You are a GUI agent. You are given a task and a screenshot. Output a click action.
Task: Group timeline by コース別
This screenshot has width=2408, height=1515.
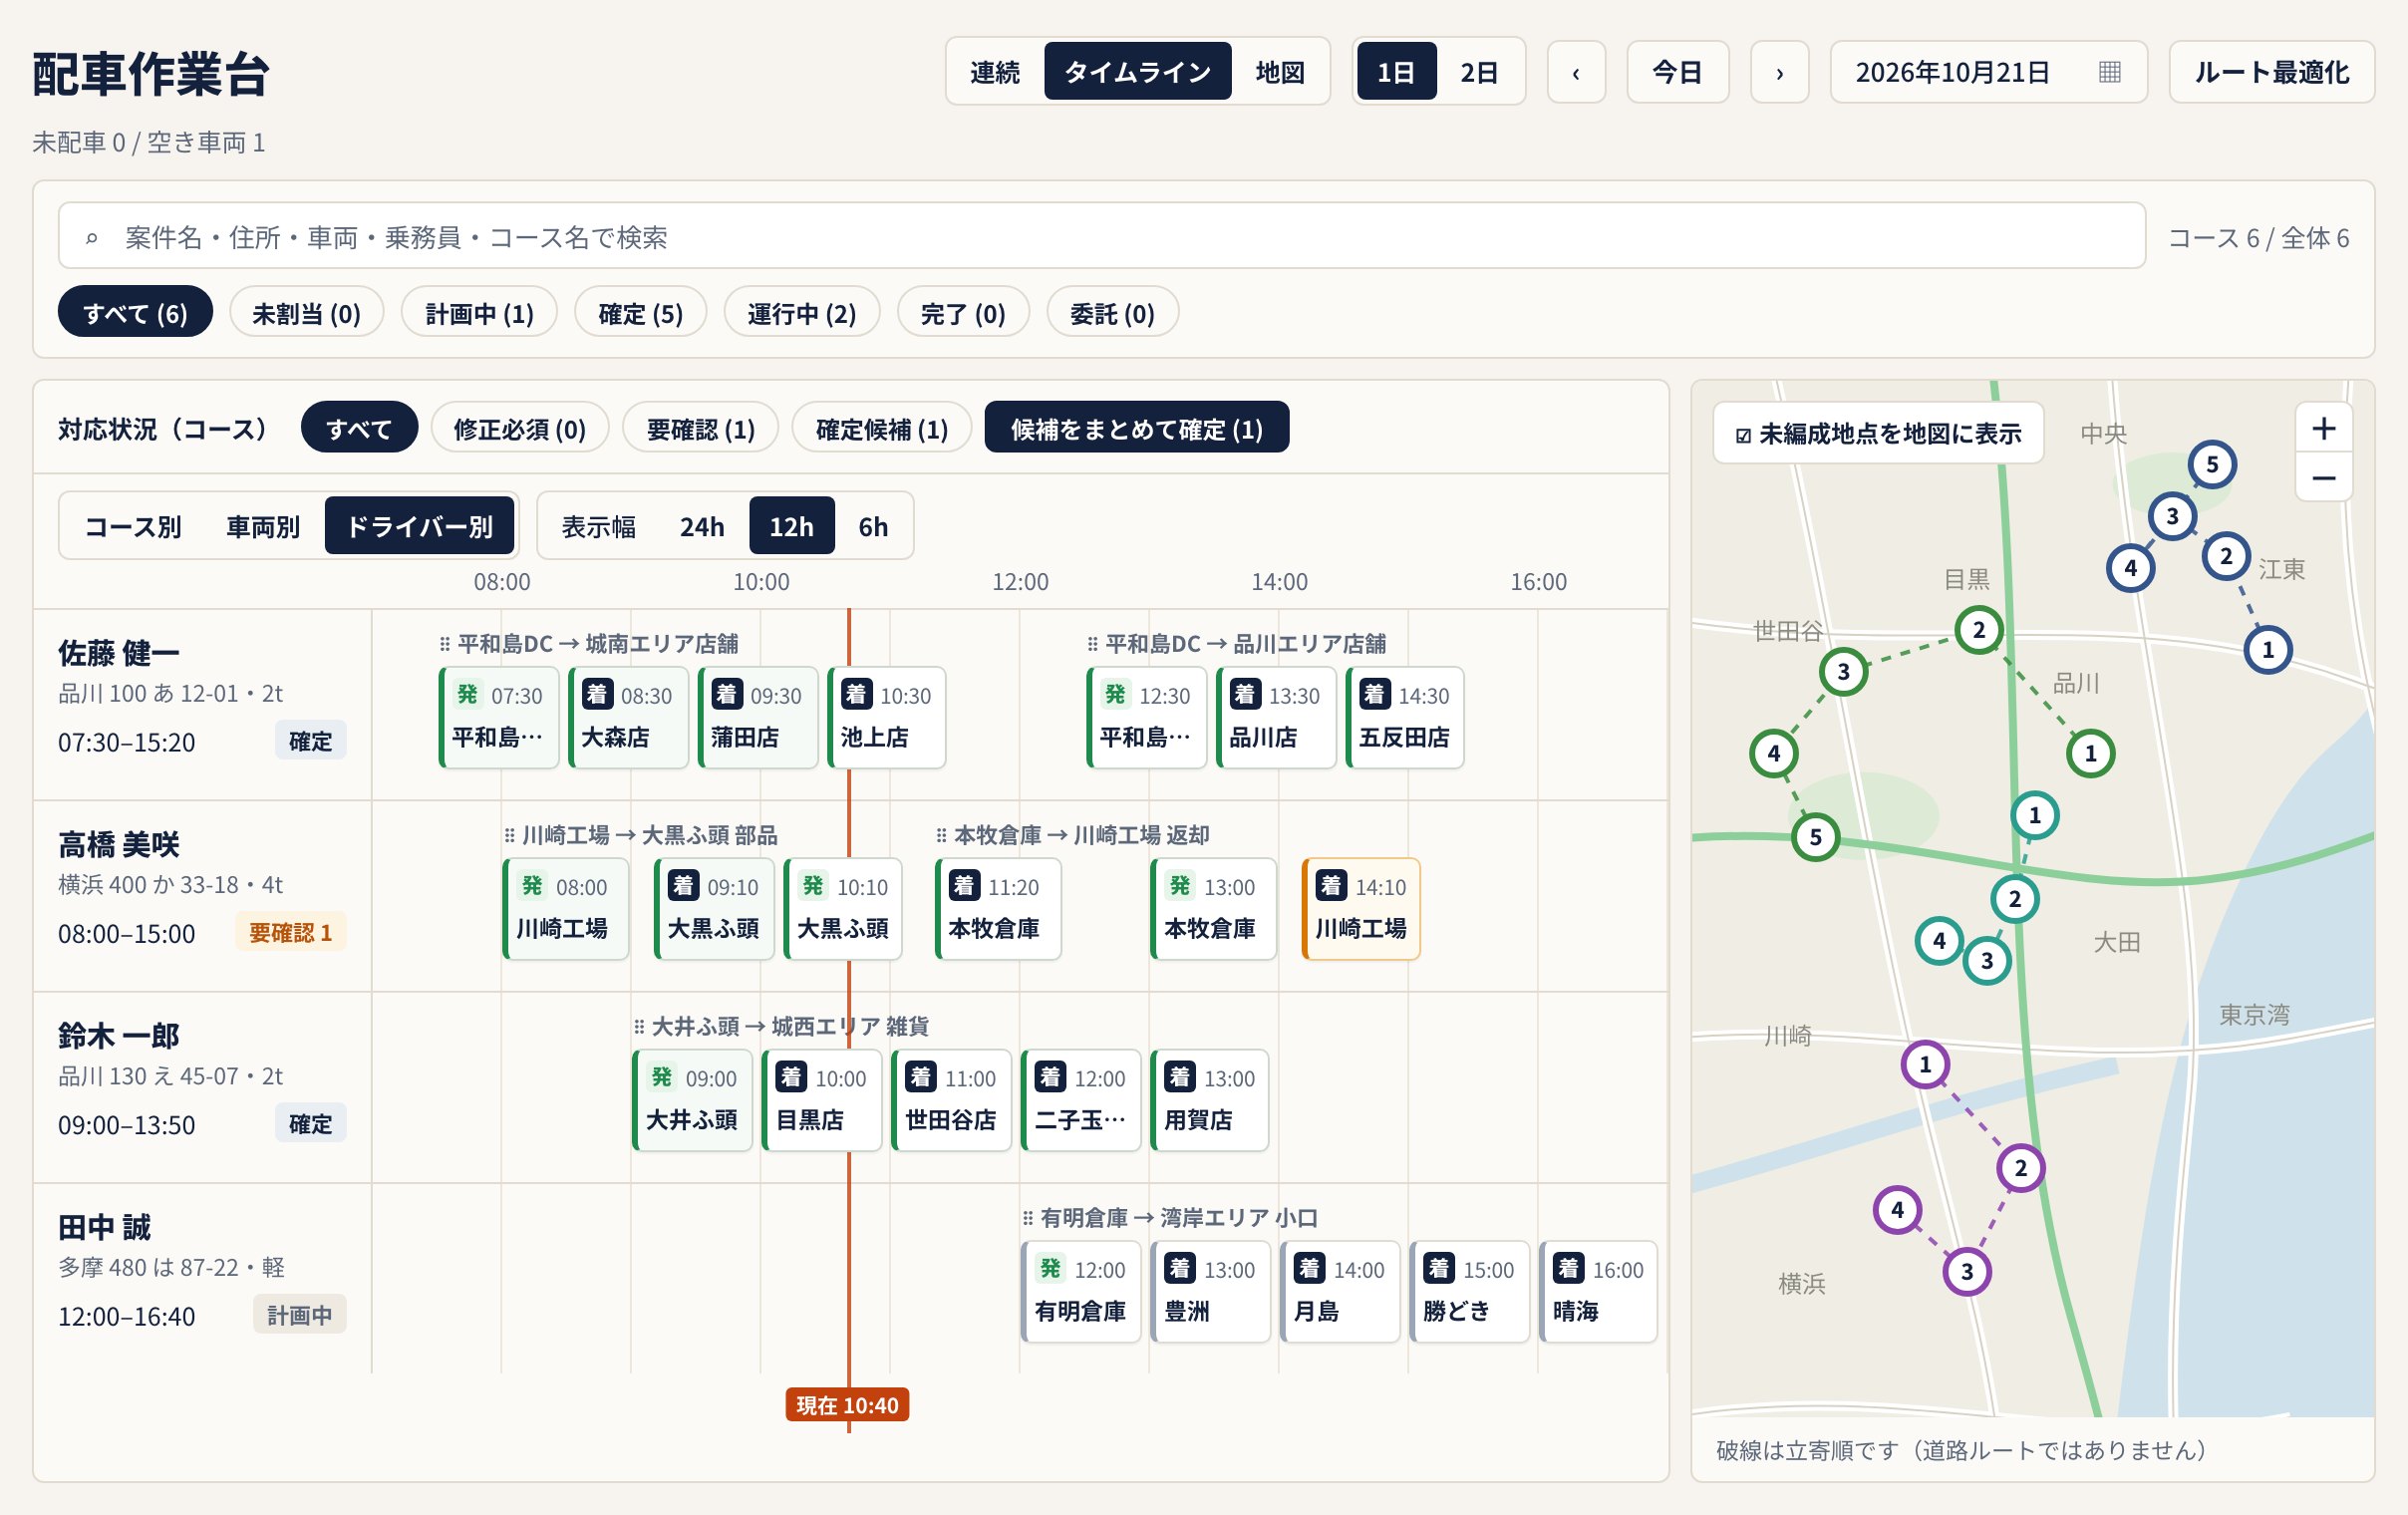[133, 526]
